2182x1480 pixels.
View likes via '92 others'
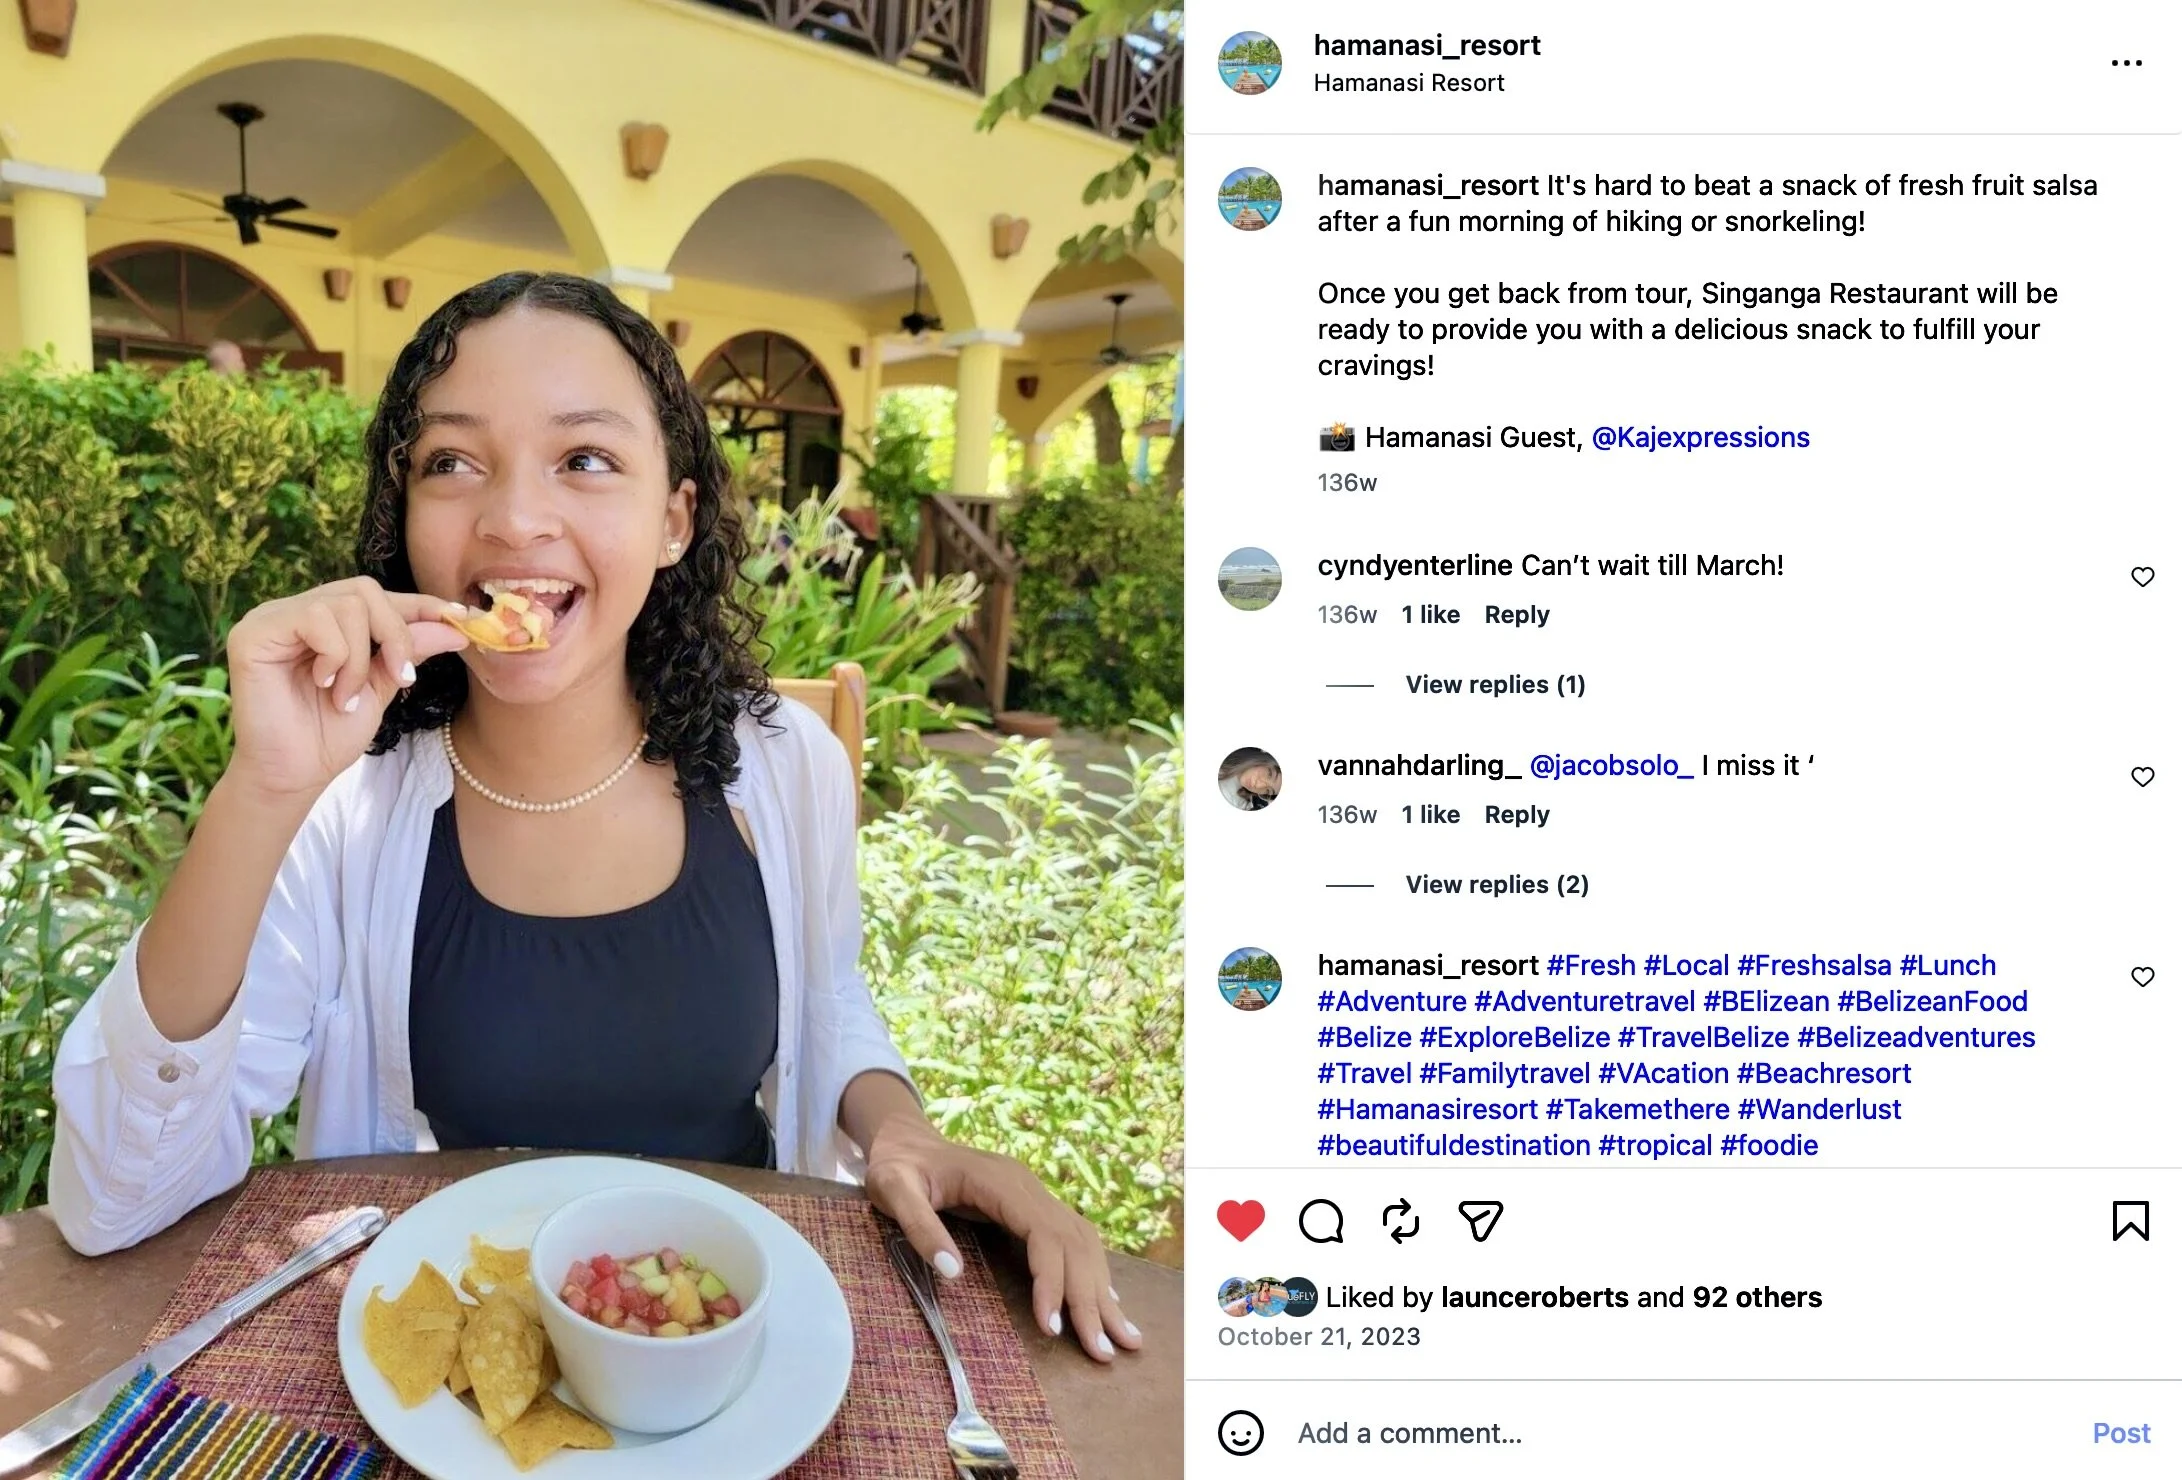tap(1757, 1297)
